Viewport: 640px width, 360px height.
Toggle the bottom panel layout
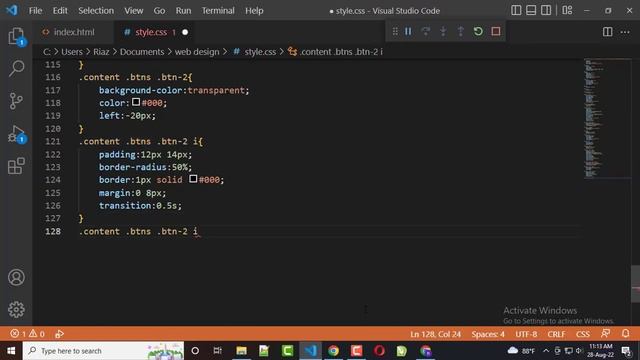(x=531, y=10)
